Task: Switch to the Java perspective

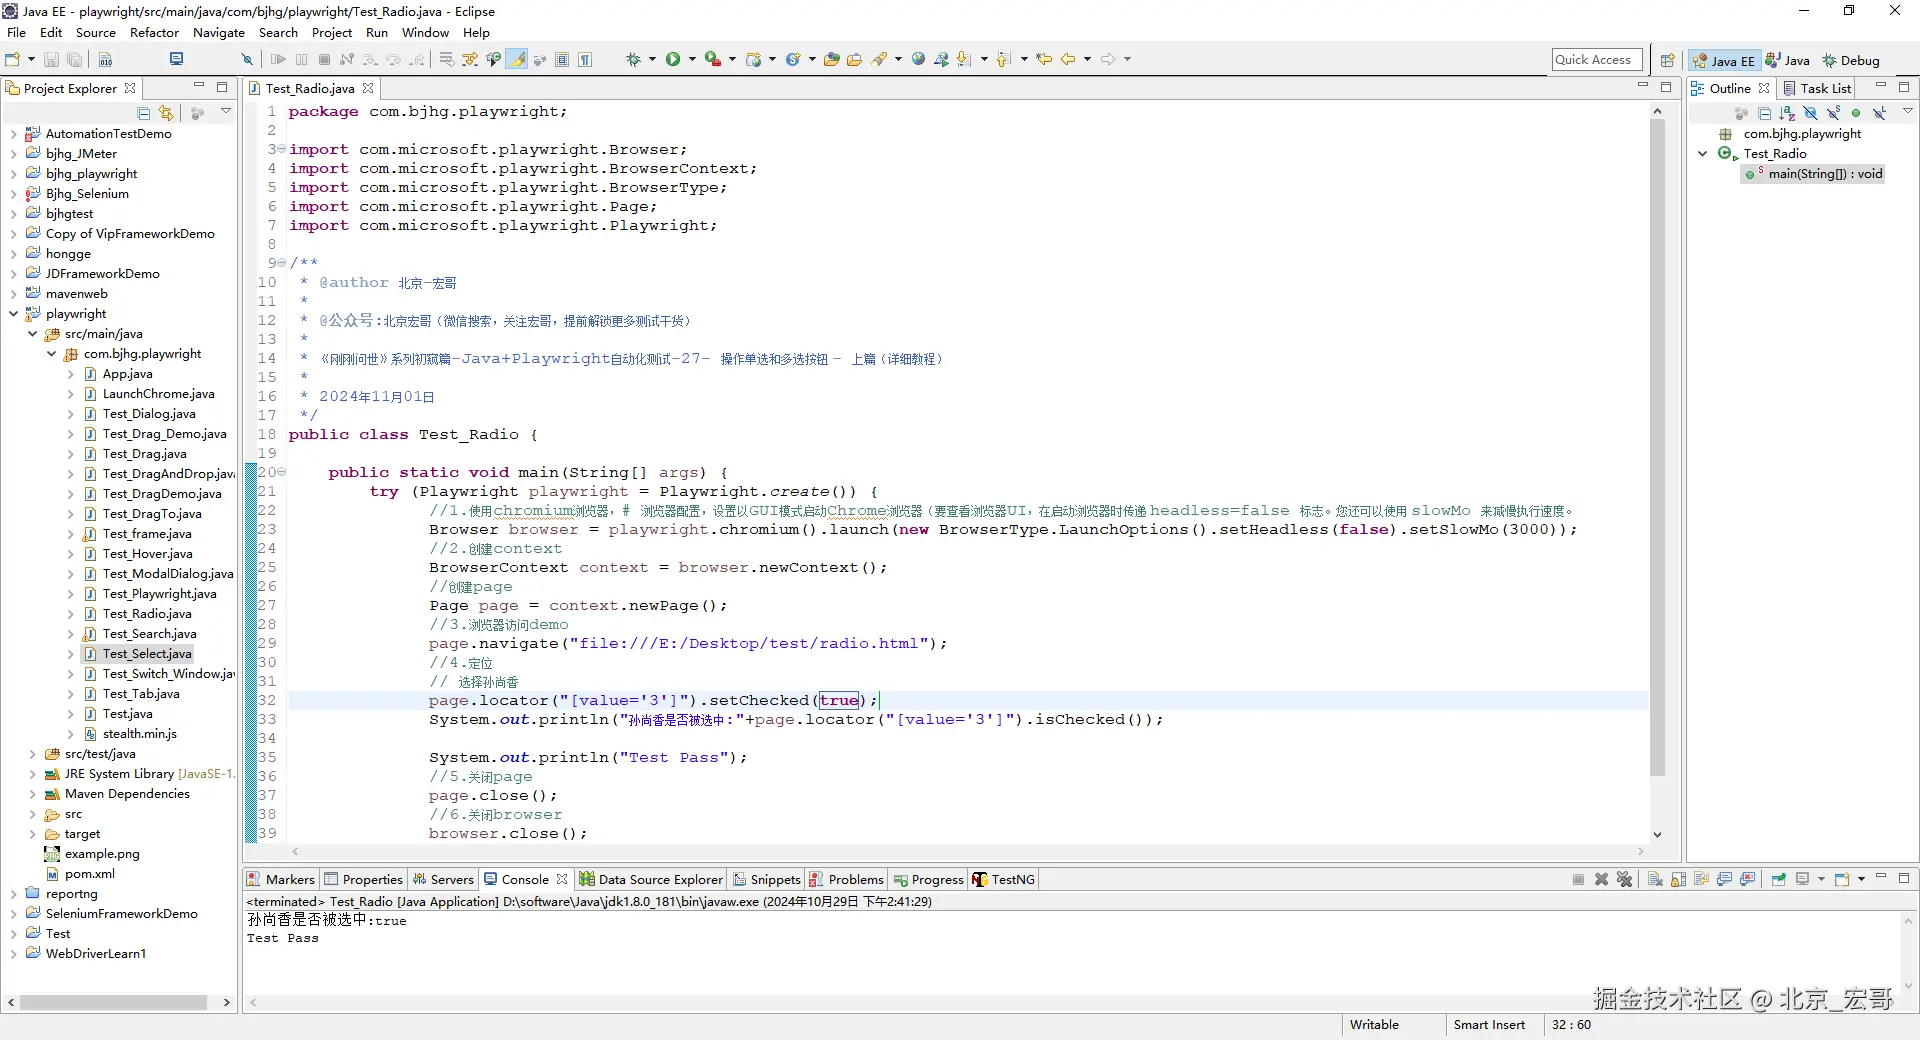Action: 1787,60
